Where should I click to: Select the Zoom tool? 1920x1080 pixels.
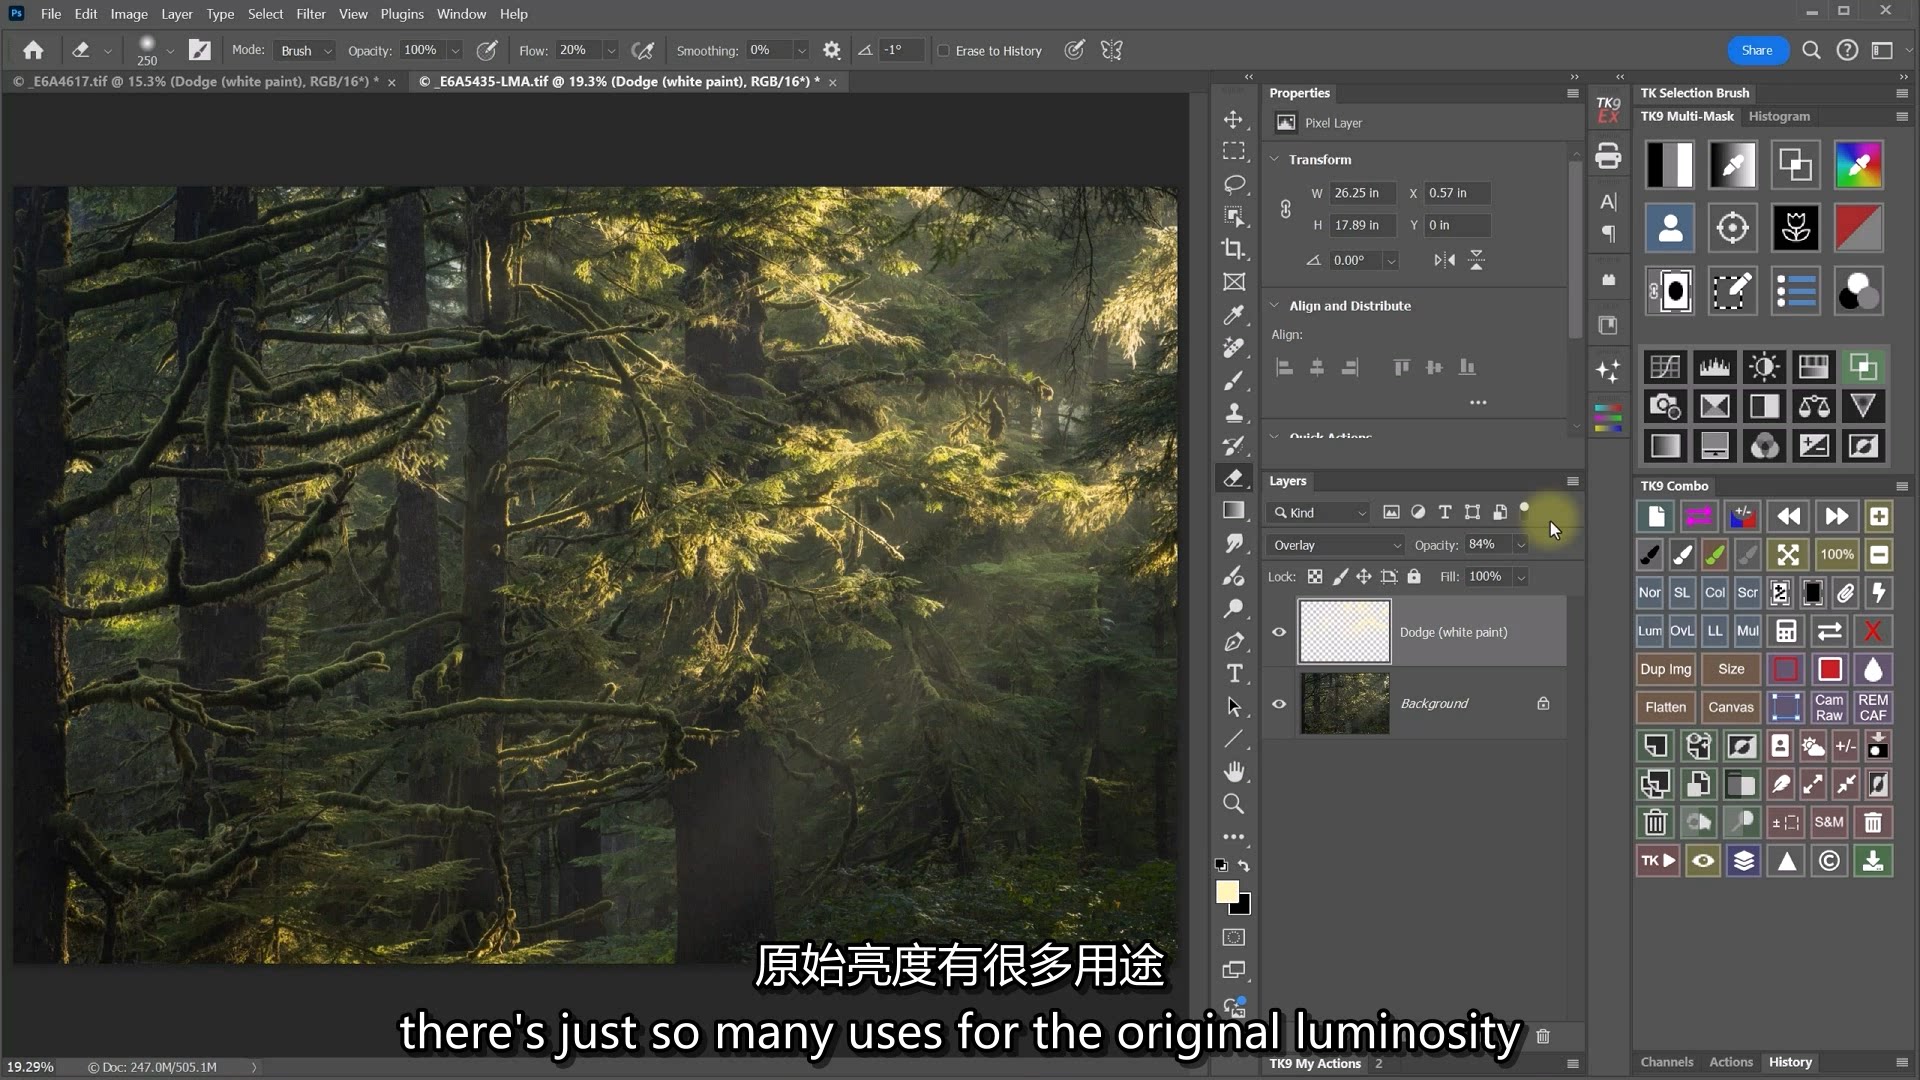tap(1234, 804)
